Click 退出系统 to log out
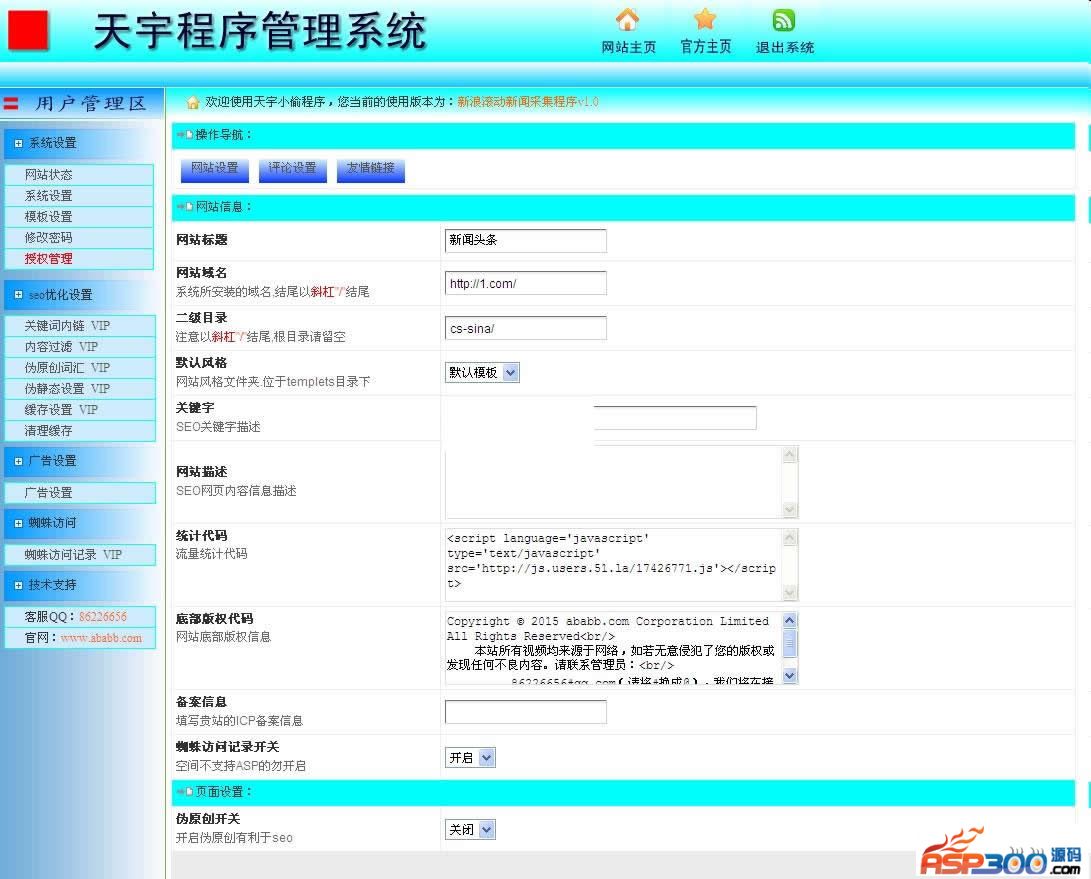This screenshot has height=879, width=1091. pos(785,47)
